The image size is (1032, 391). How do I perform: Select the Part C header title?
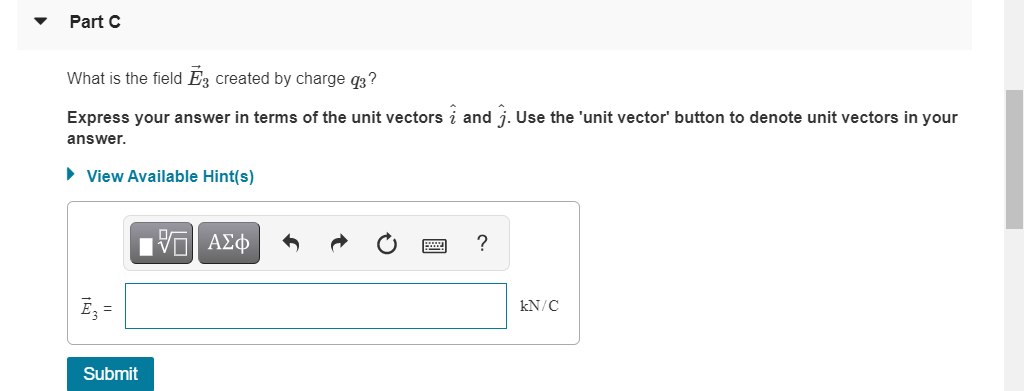95,22
